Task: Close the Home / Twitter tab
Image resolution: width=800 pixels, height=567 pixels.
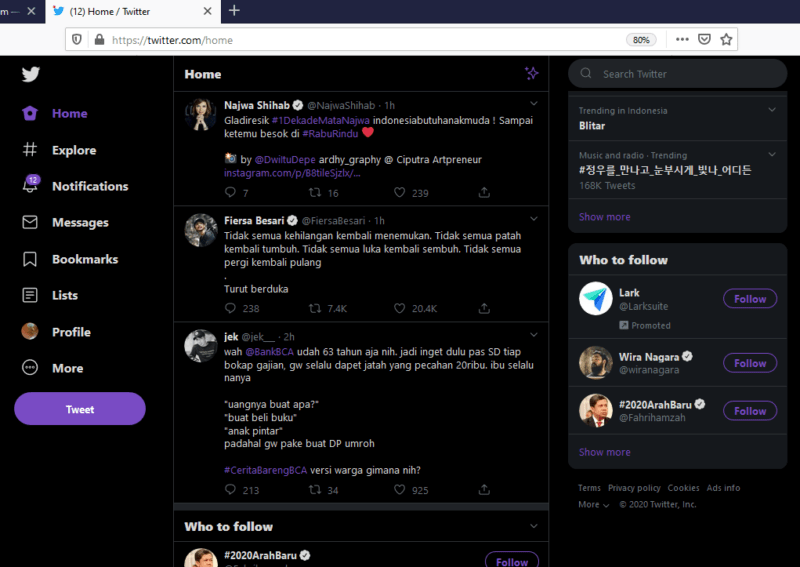Action: pos(208,11)
